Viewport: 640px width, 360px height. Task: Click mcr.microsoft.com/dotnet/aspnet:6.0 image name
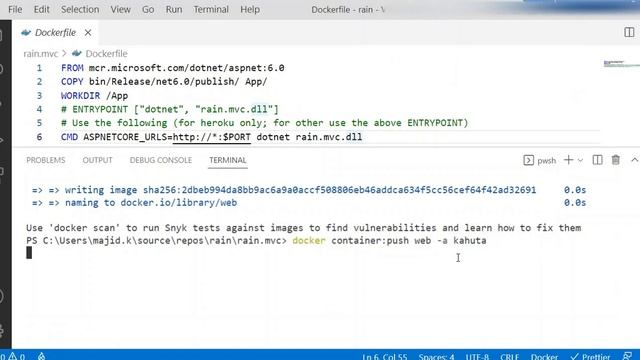point(187,68)
